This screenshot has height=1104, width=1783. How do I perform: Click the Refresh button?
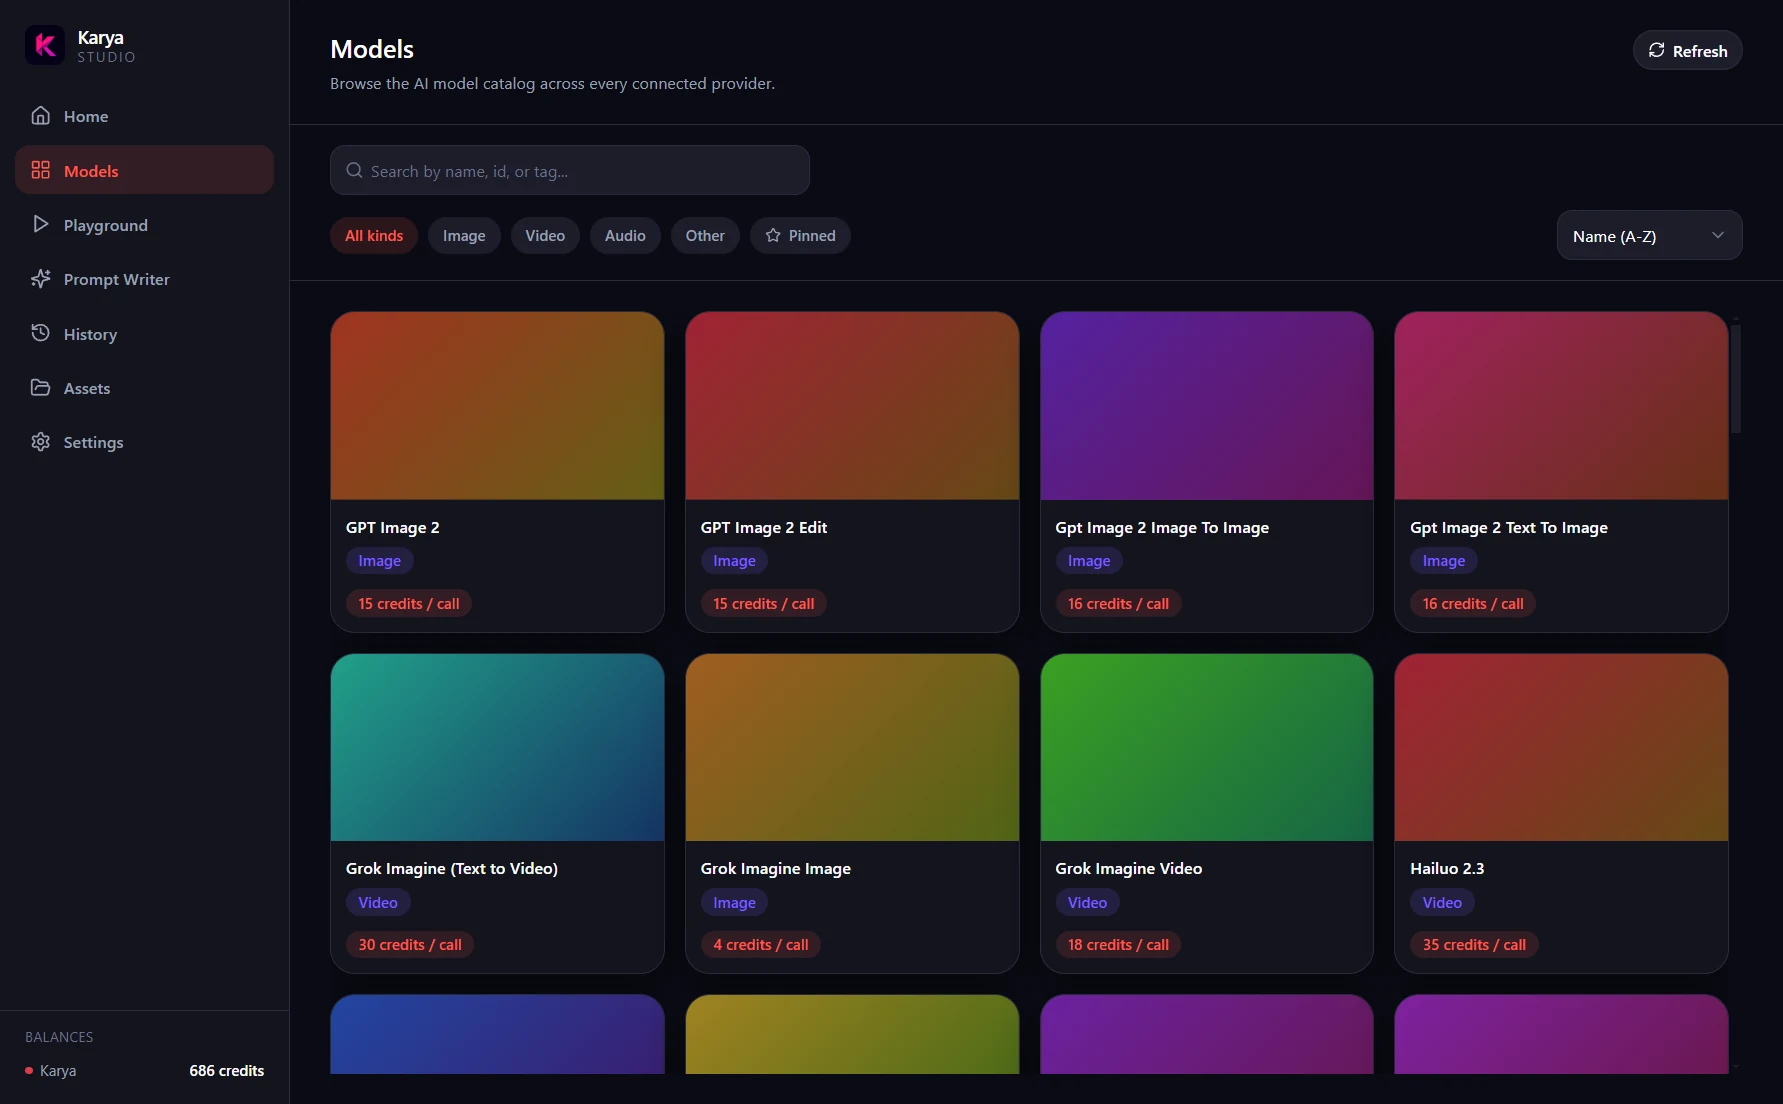(1687, 50)
